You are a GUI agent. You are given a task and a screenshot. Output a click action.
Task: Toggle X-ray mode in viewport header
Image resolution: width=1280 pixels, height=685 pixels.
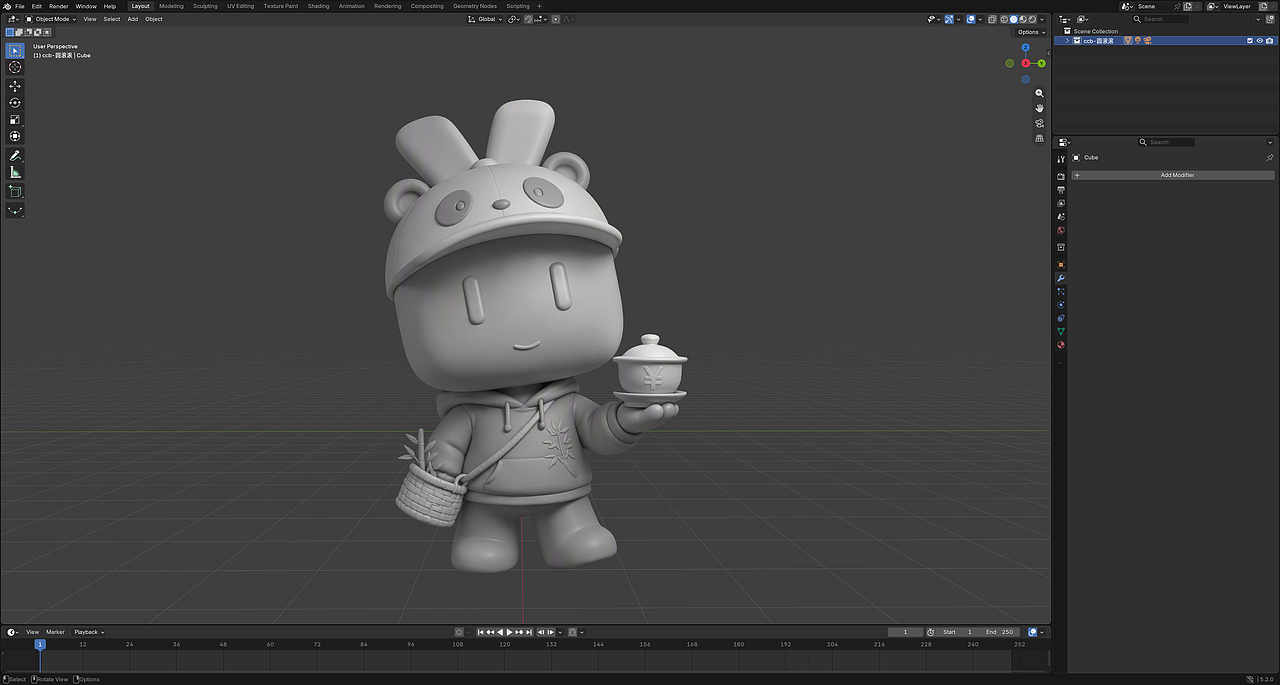pyautogui.click(x=992, y=19)
